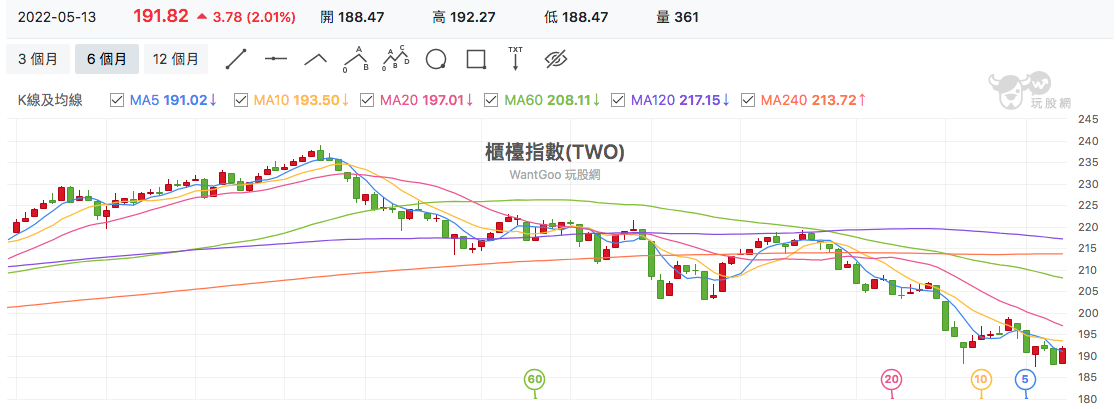Click the 245 price axis label

[x=1090, y=119]
